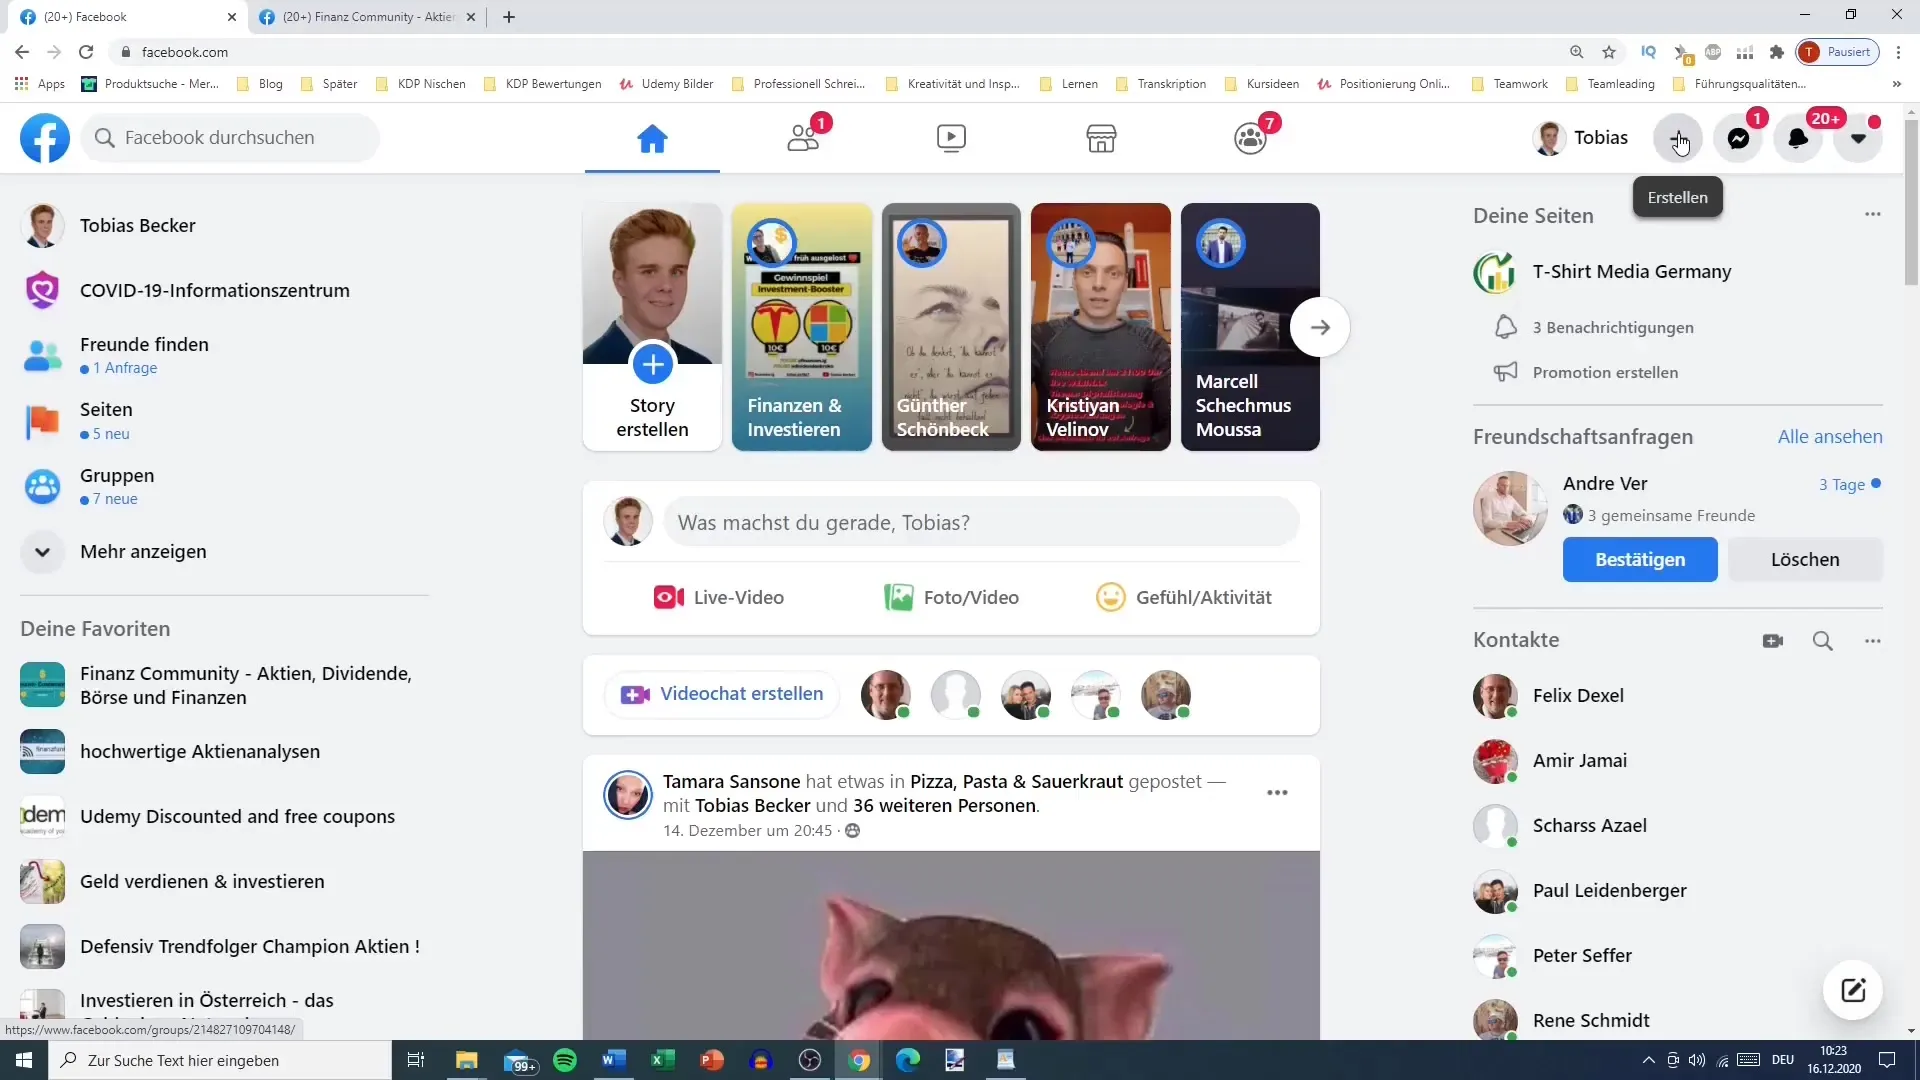Click Bestätigen for Andre Ver request

[1640, 558]
